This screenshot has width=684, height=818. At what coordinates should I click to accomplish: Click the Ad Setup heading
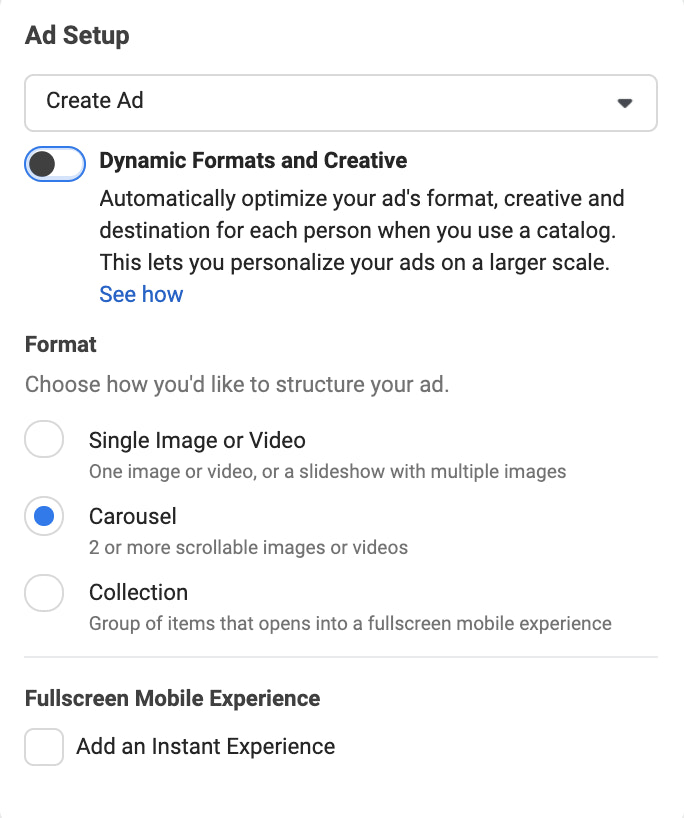click(76, 35)
